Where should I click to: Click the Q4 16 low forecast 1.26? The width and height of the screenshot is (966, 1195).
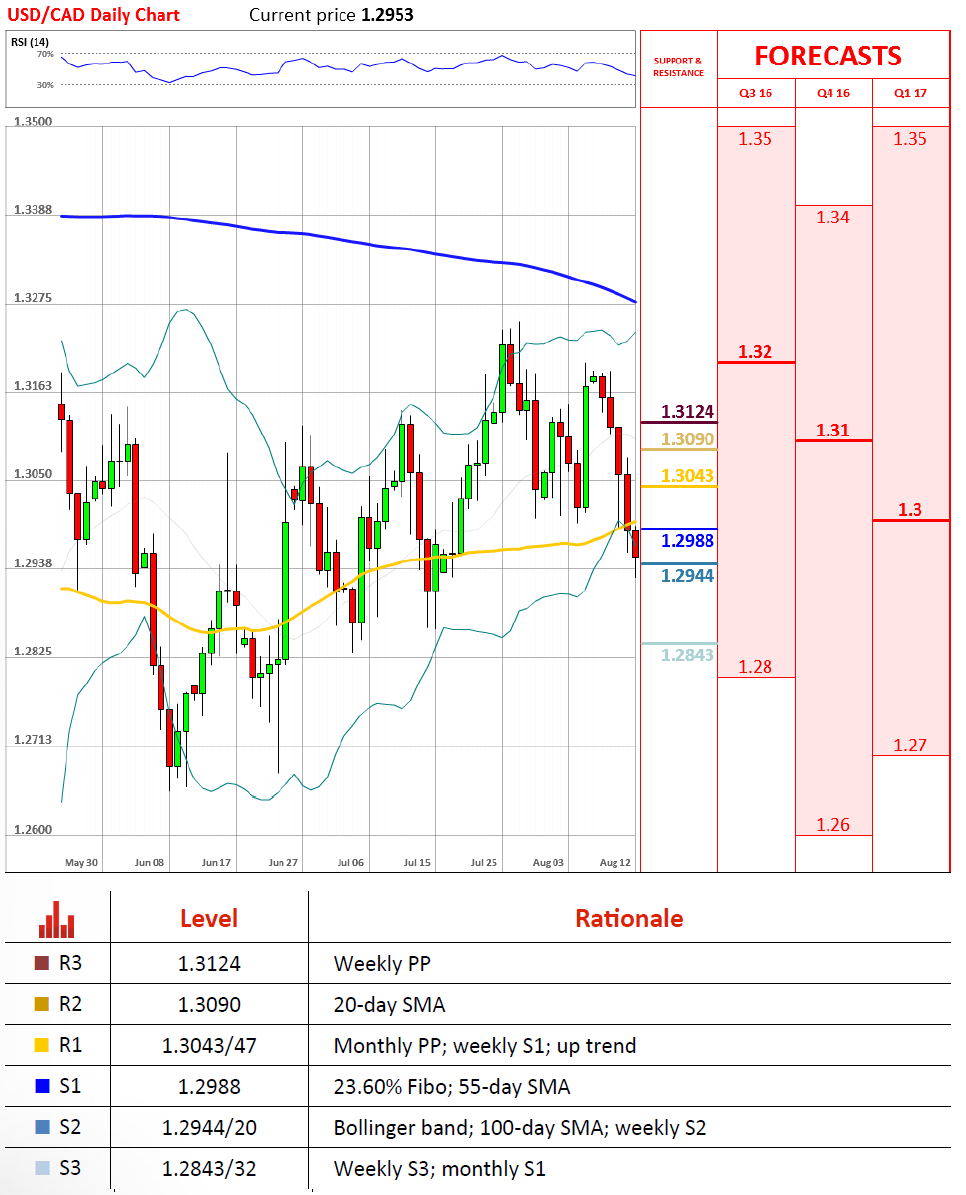point(833,825)
